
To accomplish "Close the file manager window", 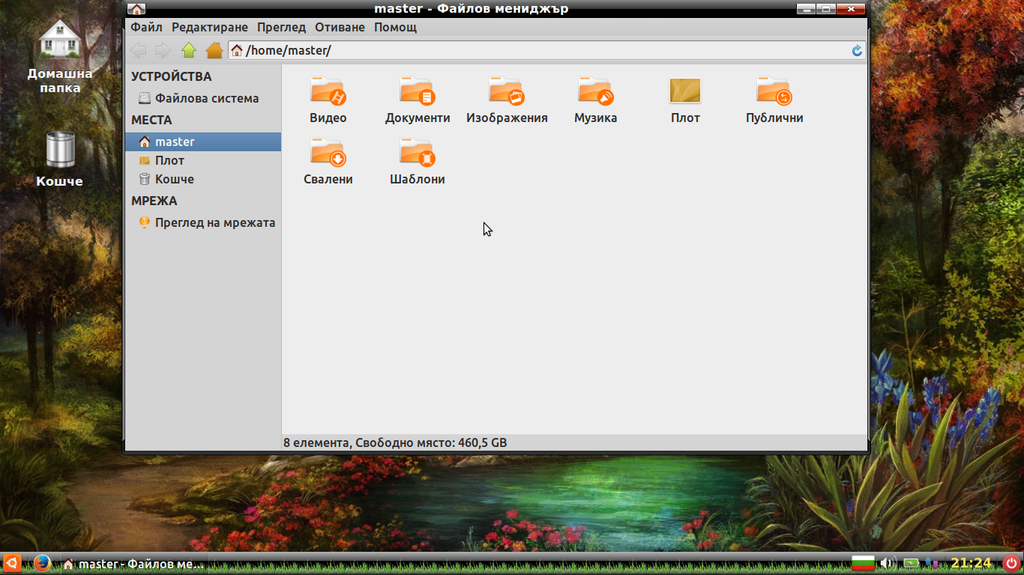I will click(851, 8).
